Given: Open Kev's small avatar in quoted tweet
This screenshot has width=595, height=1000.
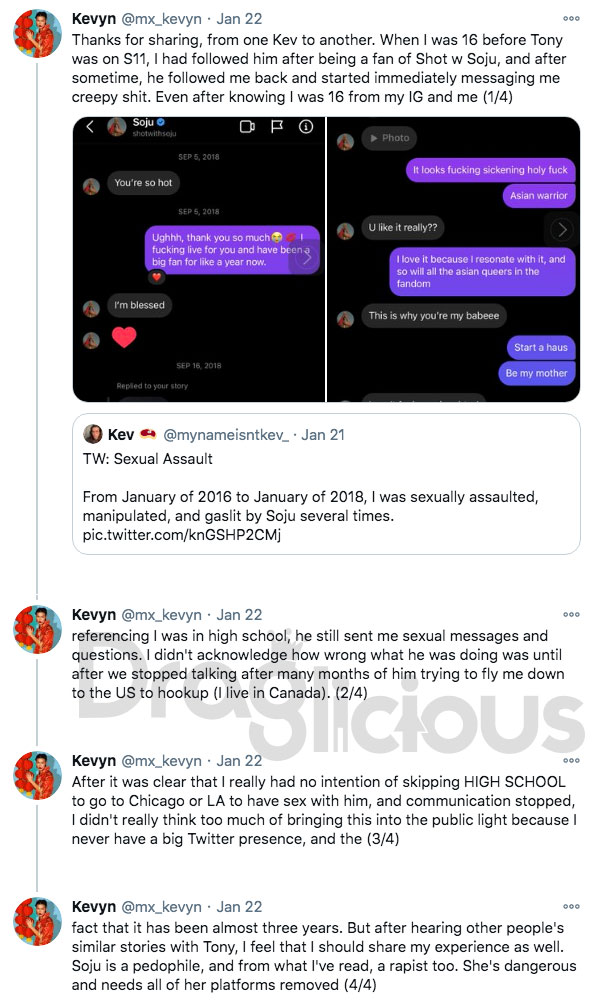Looking at the screenshot, I should coord(92,434).
